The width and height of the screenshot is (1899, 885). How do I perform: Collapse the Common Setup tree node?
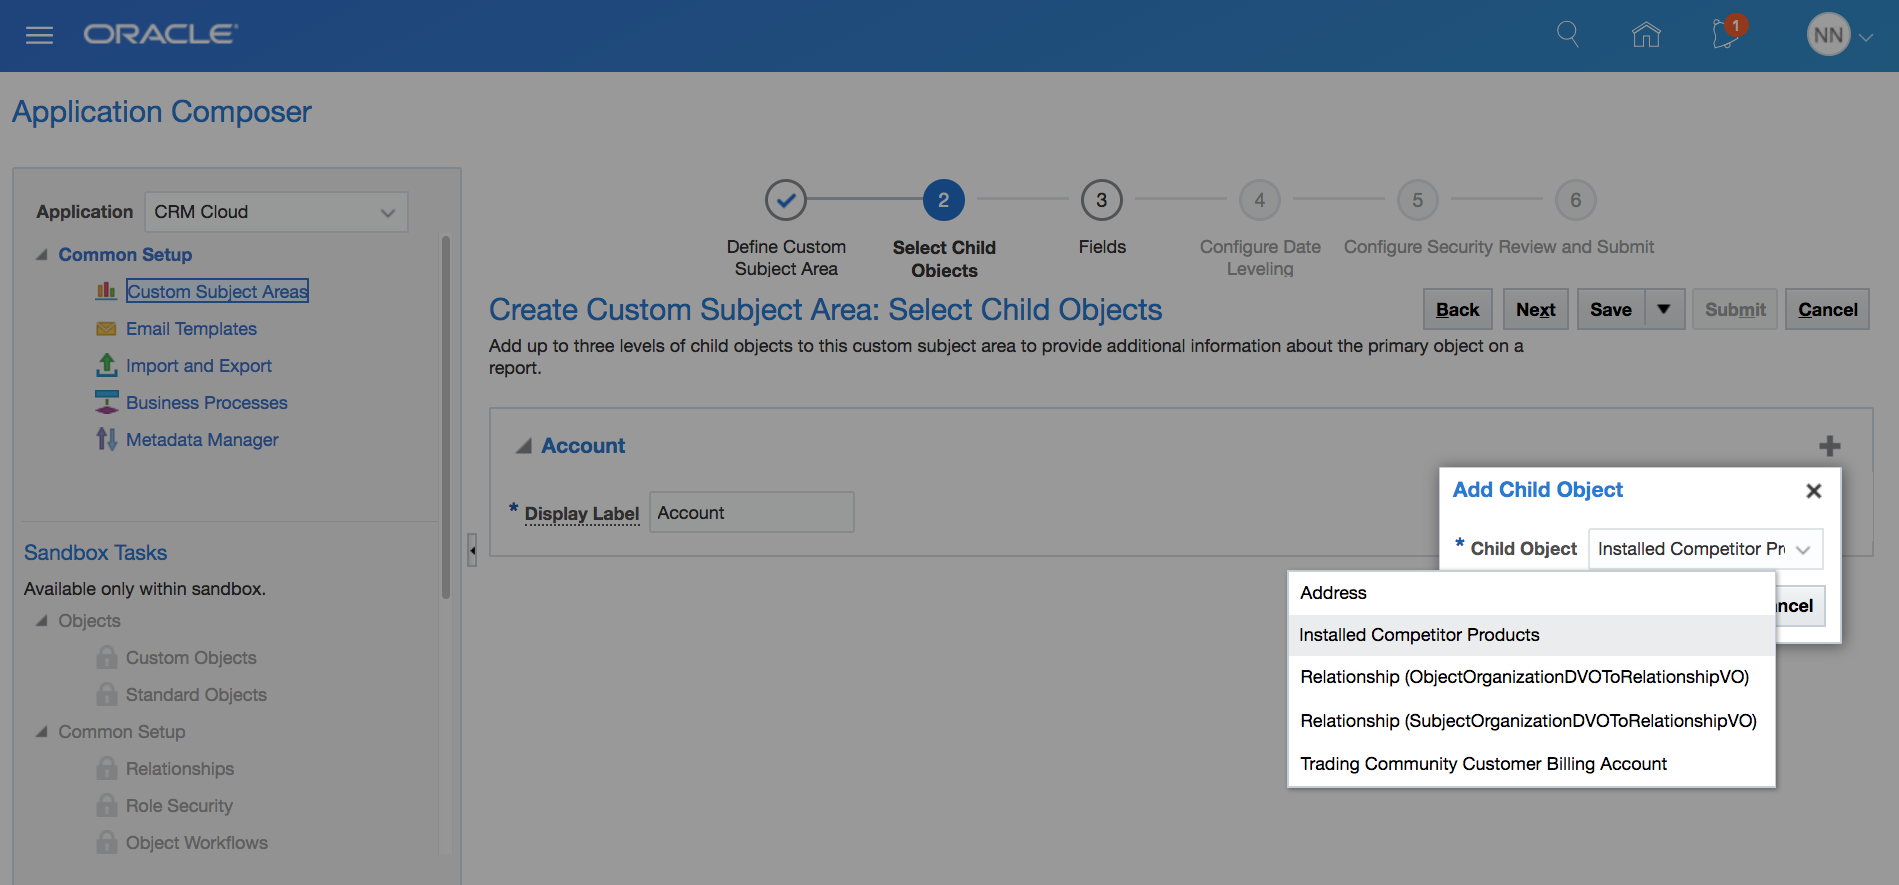42,255
